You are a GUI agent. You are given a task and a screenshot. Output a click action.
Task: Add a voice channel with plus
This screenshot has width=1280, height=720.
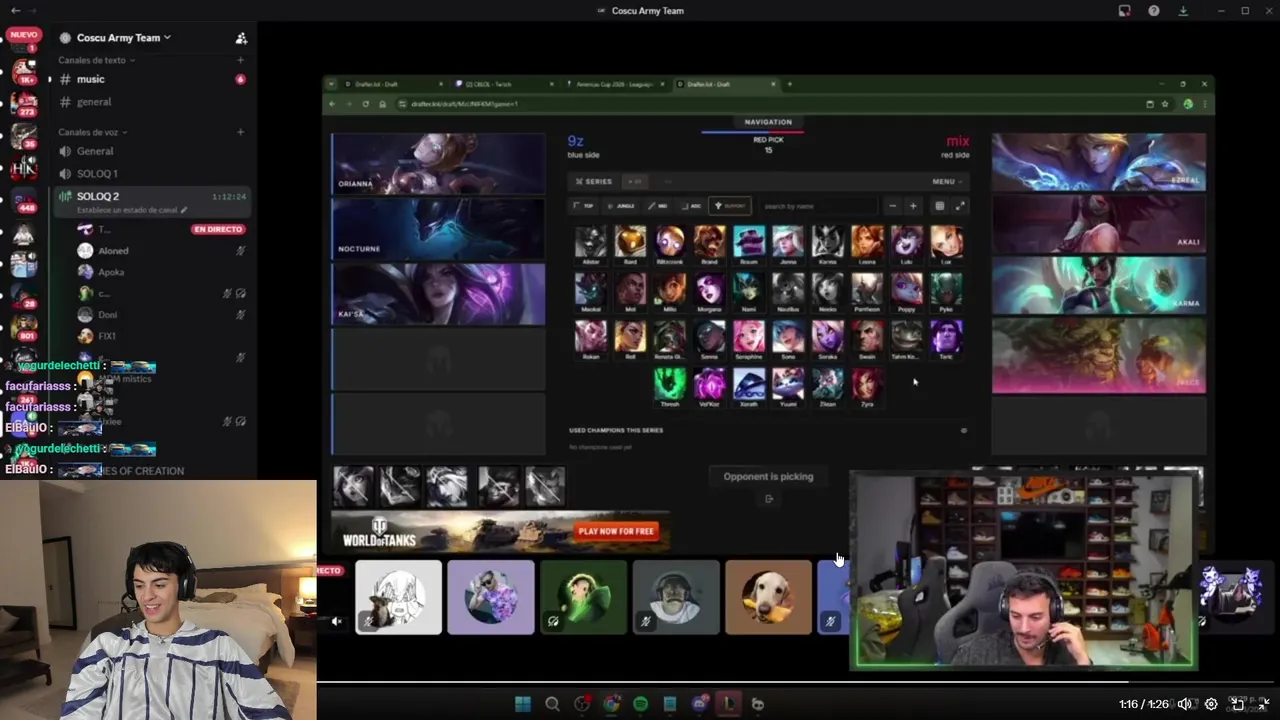tap(240, 132)
